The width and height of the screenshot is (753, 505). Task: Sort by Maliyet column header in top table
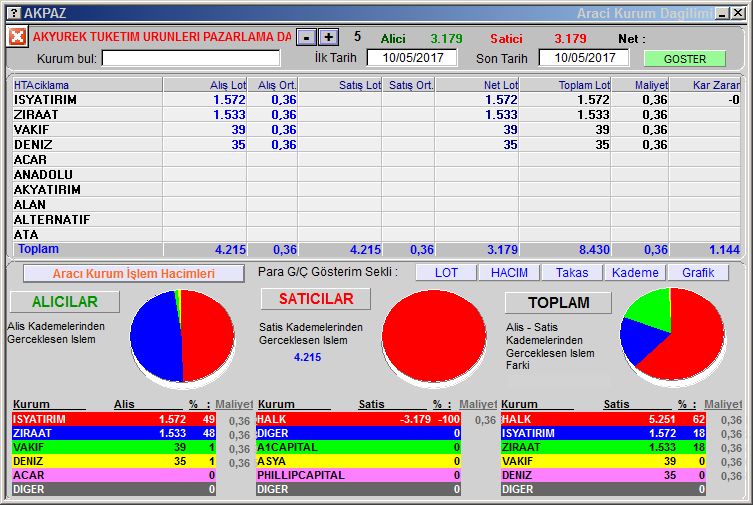click(x=640, y=85)
